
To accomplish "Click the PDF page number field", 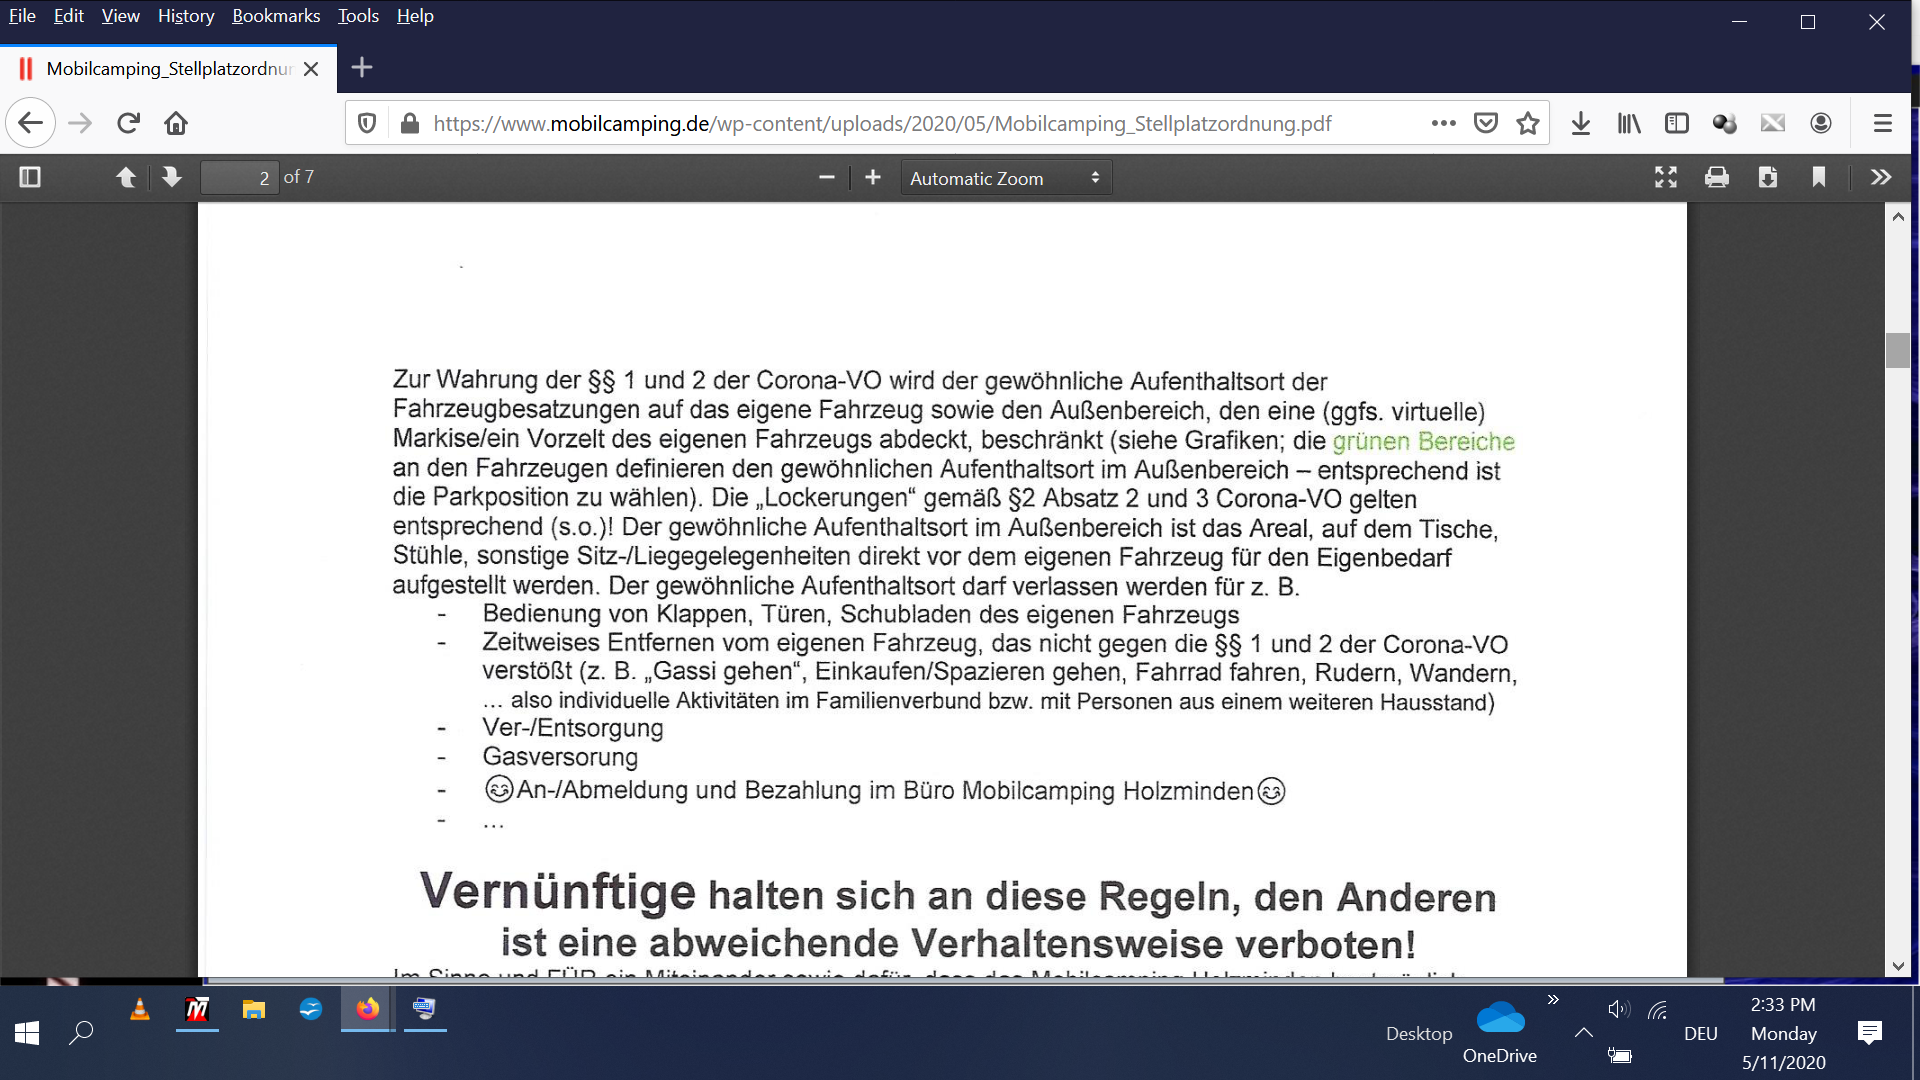I will [x=239, y=177].
